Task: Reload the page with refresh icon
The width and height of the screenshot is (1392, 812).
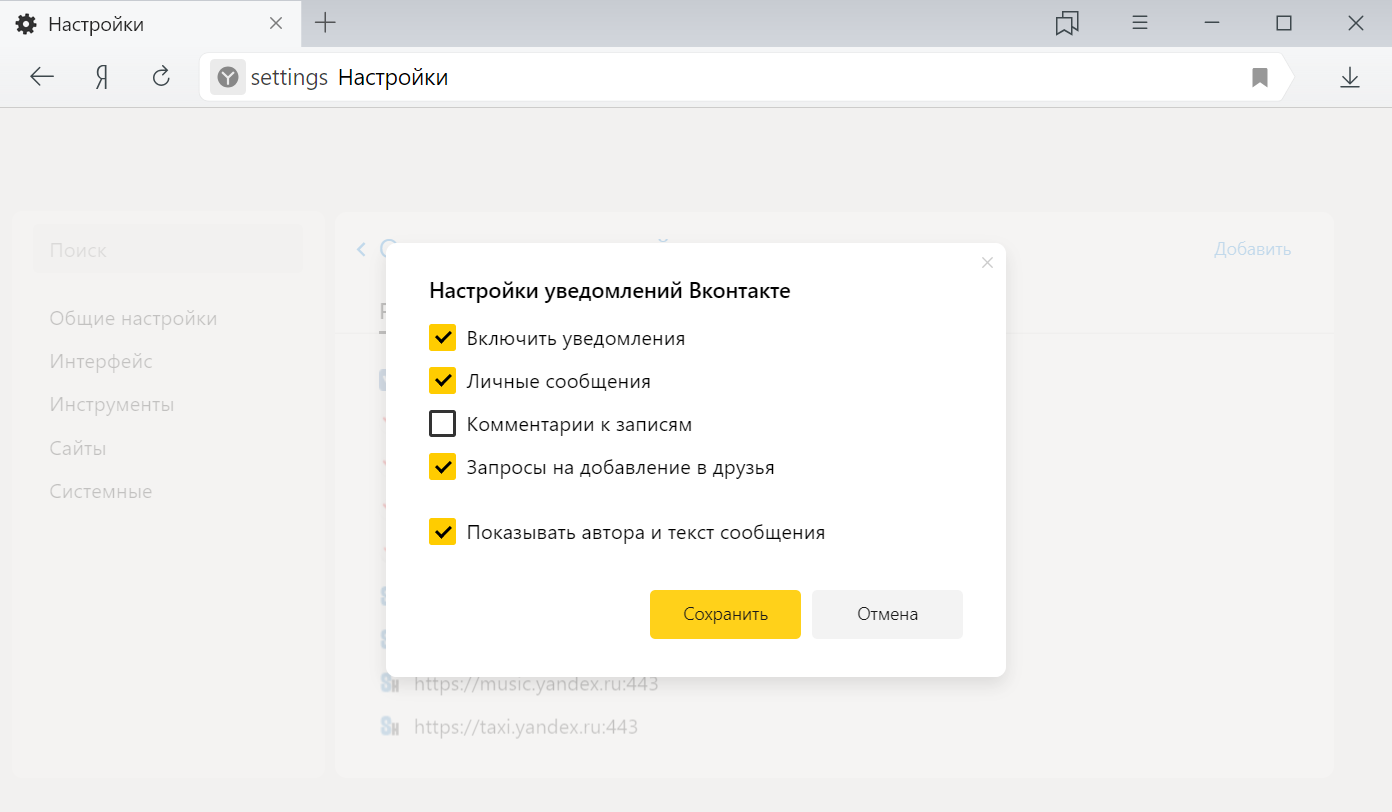Action: 161,77
